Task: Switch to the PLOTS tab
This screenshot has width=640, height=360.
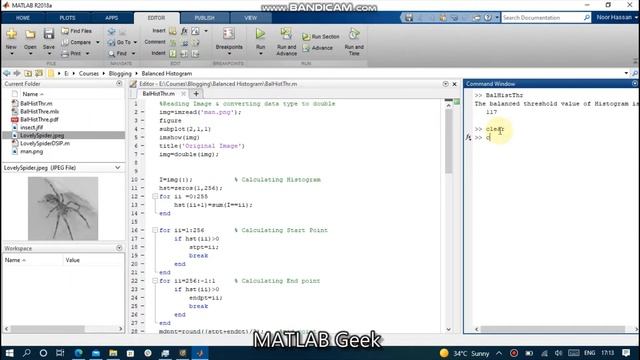Action: coord(67,18)
